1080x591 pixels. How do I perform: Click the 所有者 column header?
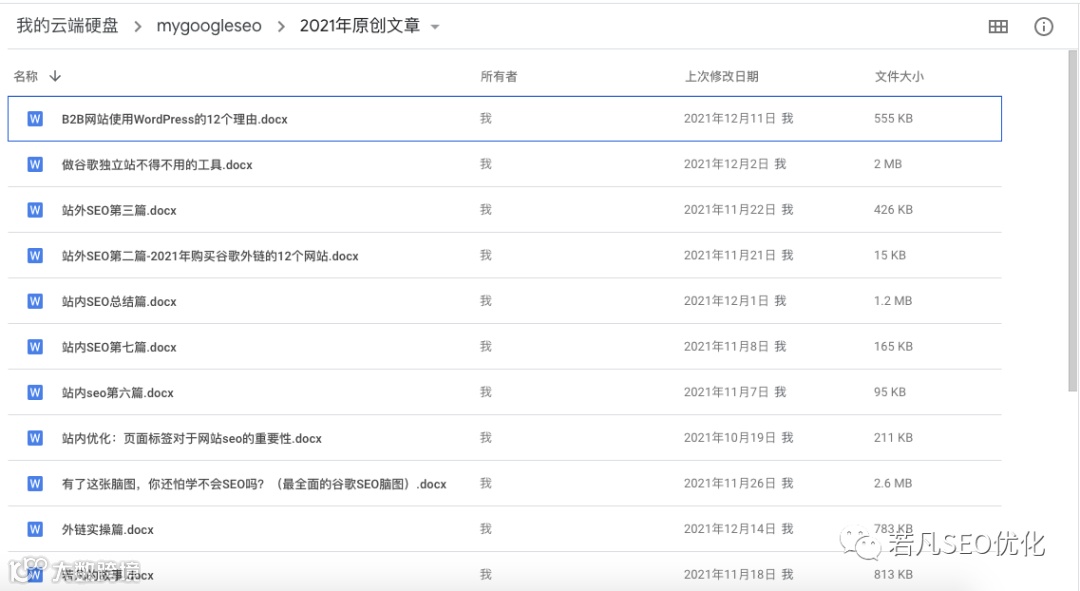click(x=499, y=76)
